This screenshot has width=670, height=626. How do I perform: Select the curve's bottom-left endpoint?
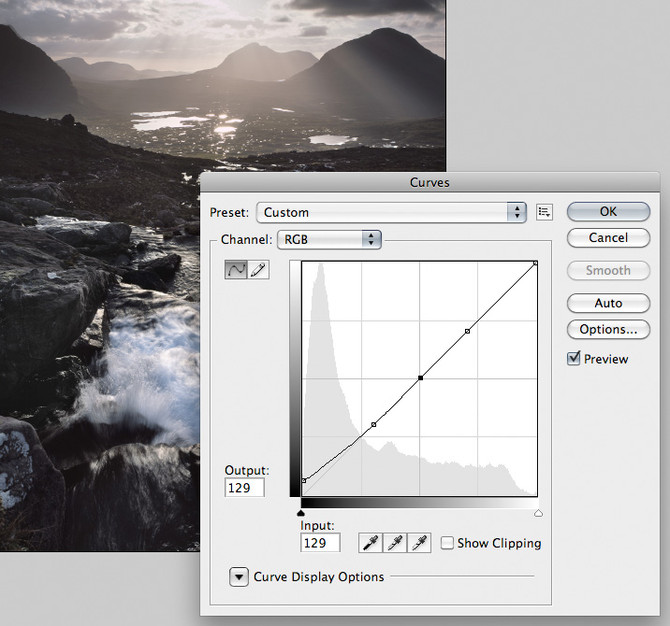point(304,480)
